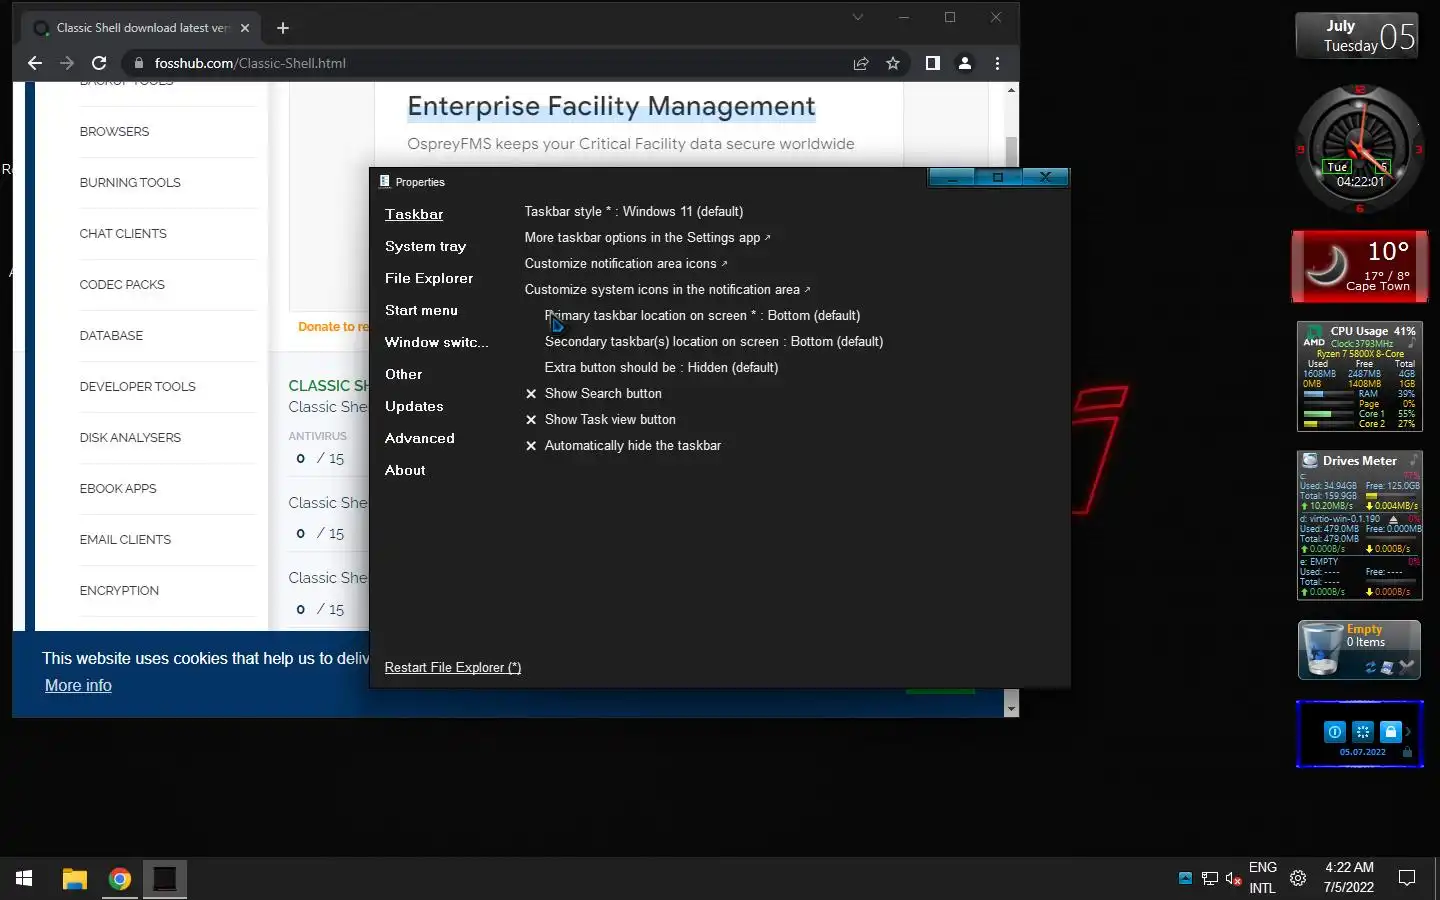
Task: Select the File Explorer section
Action: click(x=429, y=278)
